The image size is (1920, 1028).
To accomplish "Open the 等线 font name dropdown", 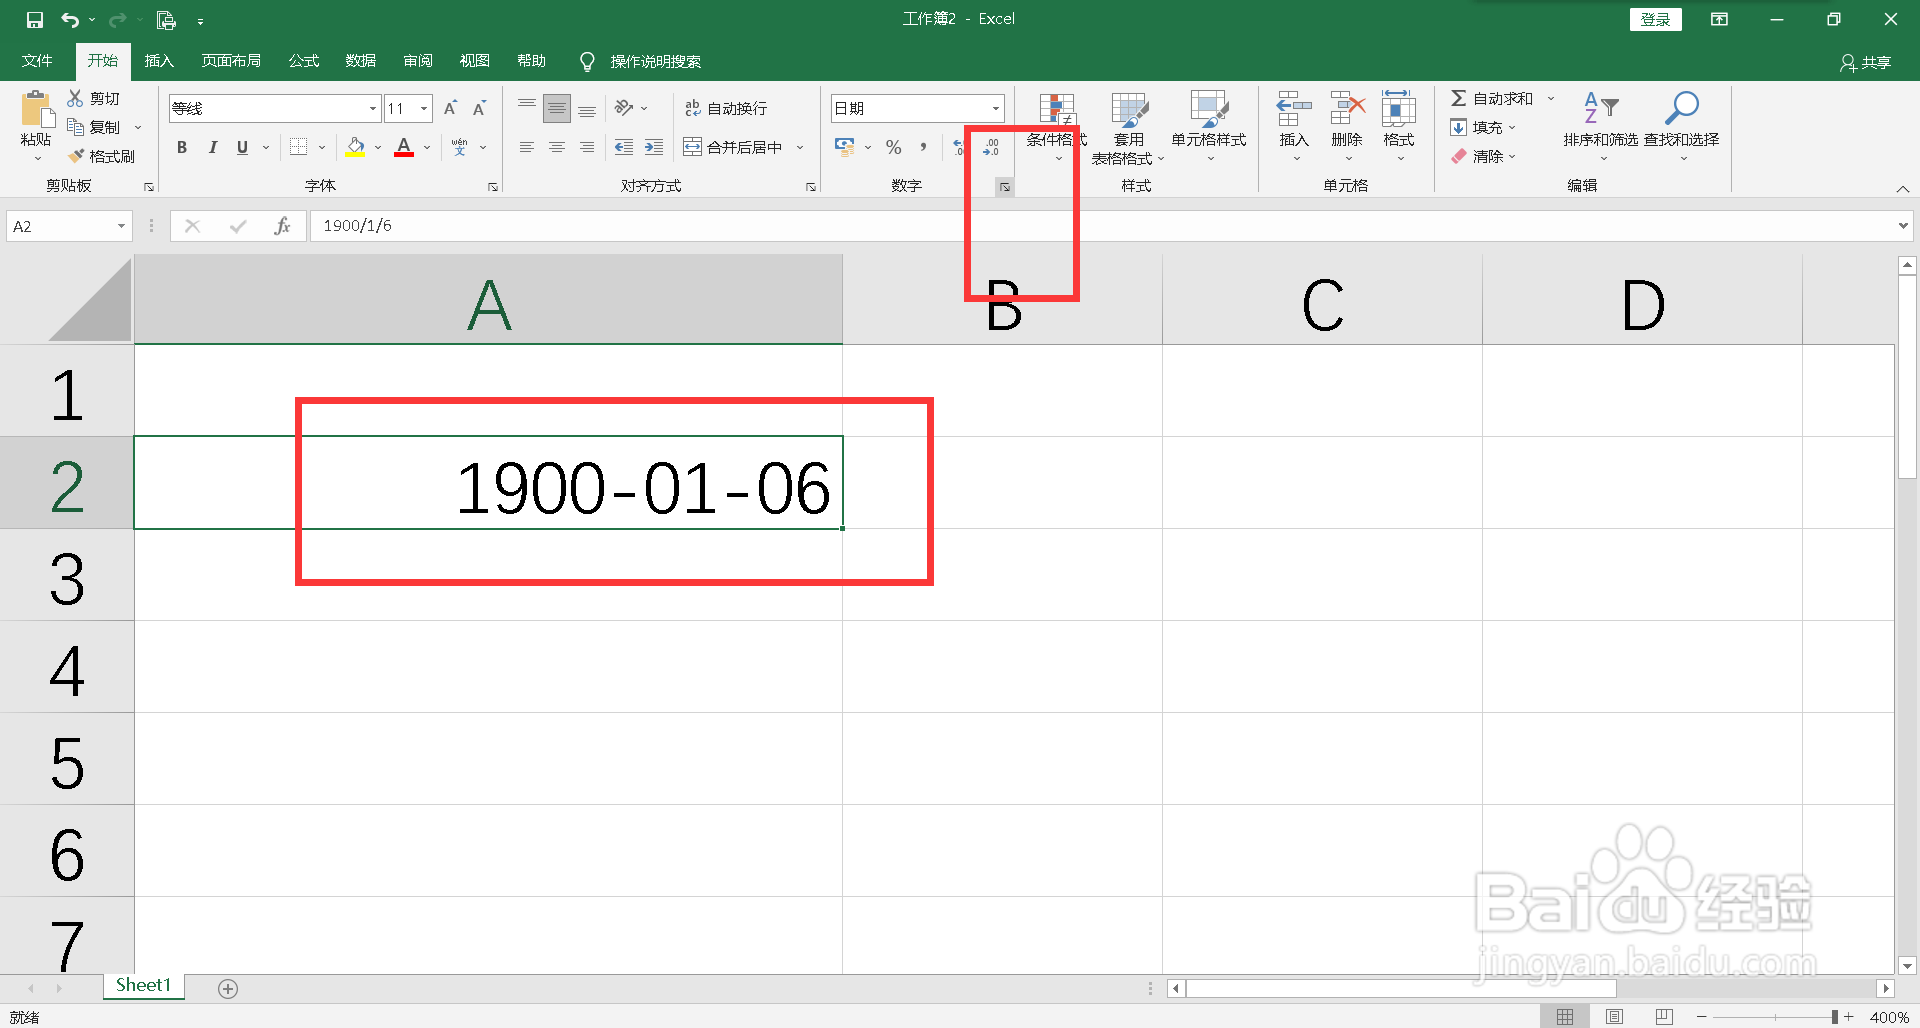I will [373, 108].
